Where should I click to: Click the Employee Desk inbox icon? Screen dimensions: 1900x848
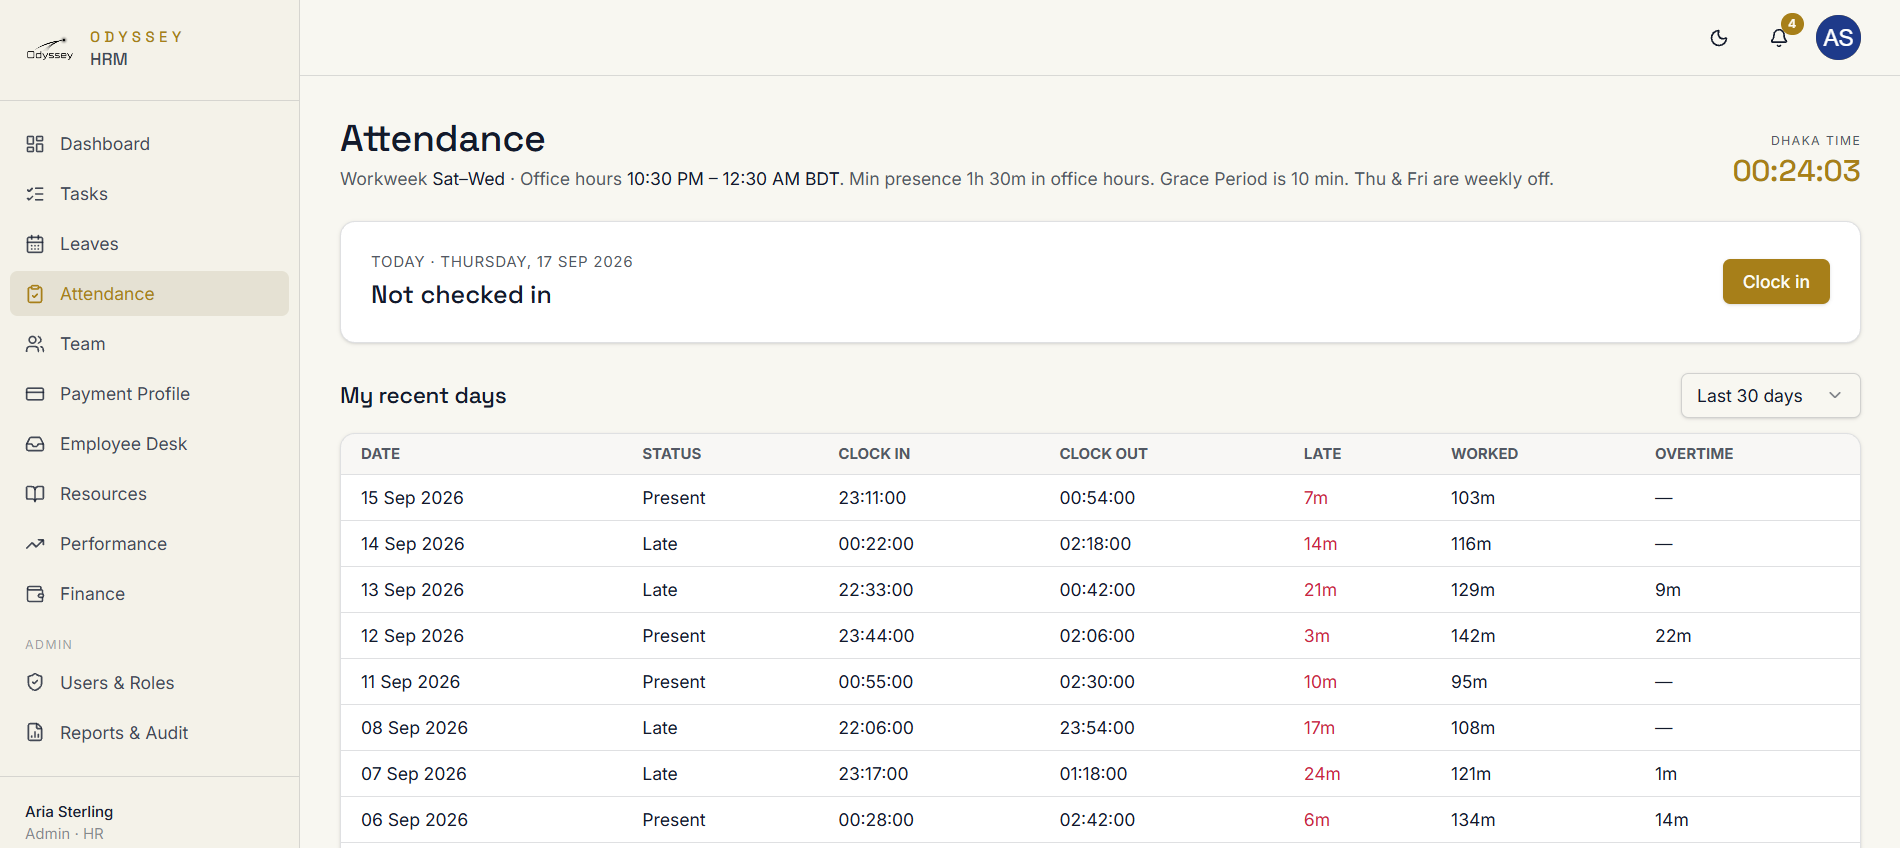coord(35,444)
